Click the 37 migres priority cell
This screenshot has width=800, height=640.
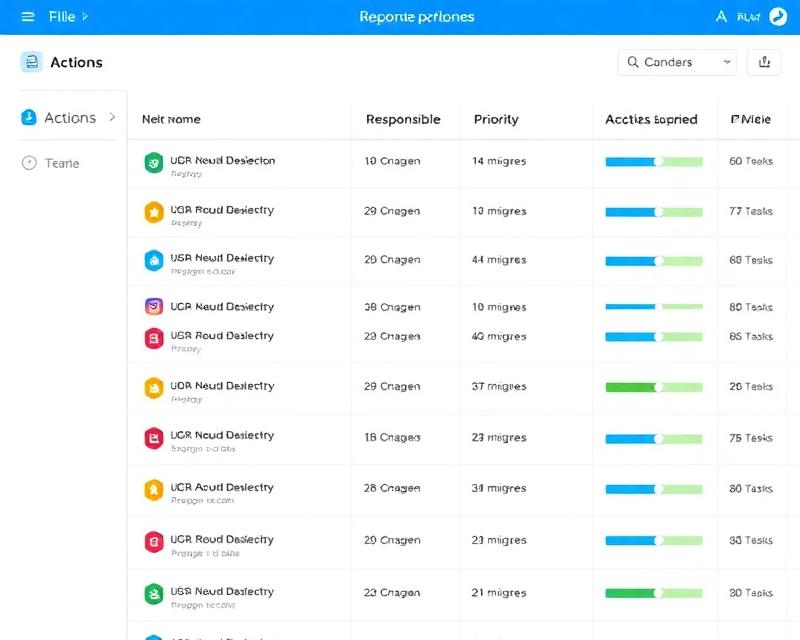click(498, 387)
